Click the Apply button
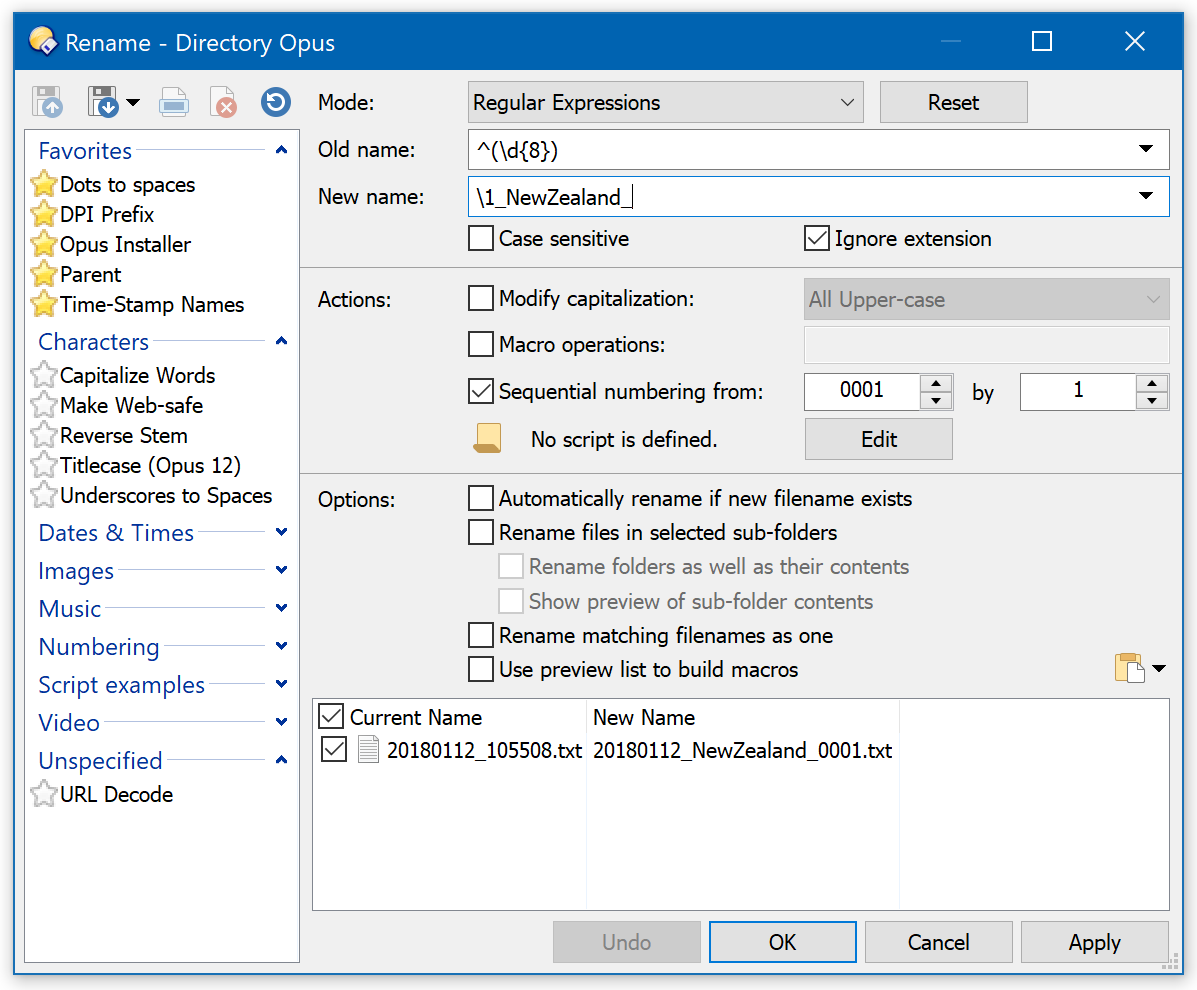The image size is (1197, 990). point(1094,942)
